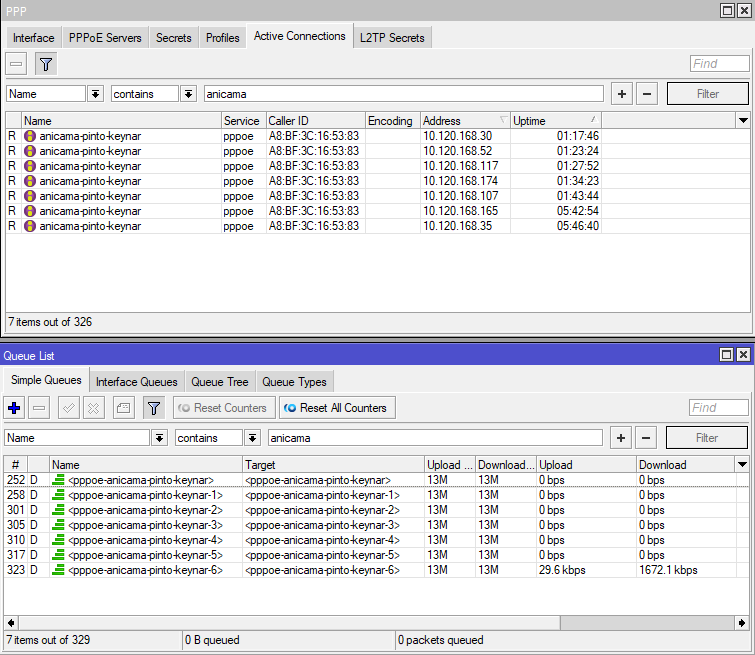Click queue icon of pppoe-anicama-pinto-keynar-3
This screenshot has width=755, height=655.
[x=58, y=524]
